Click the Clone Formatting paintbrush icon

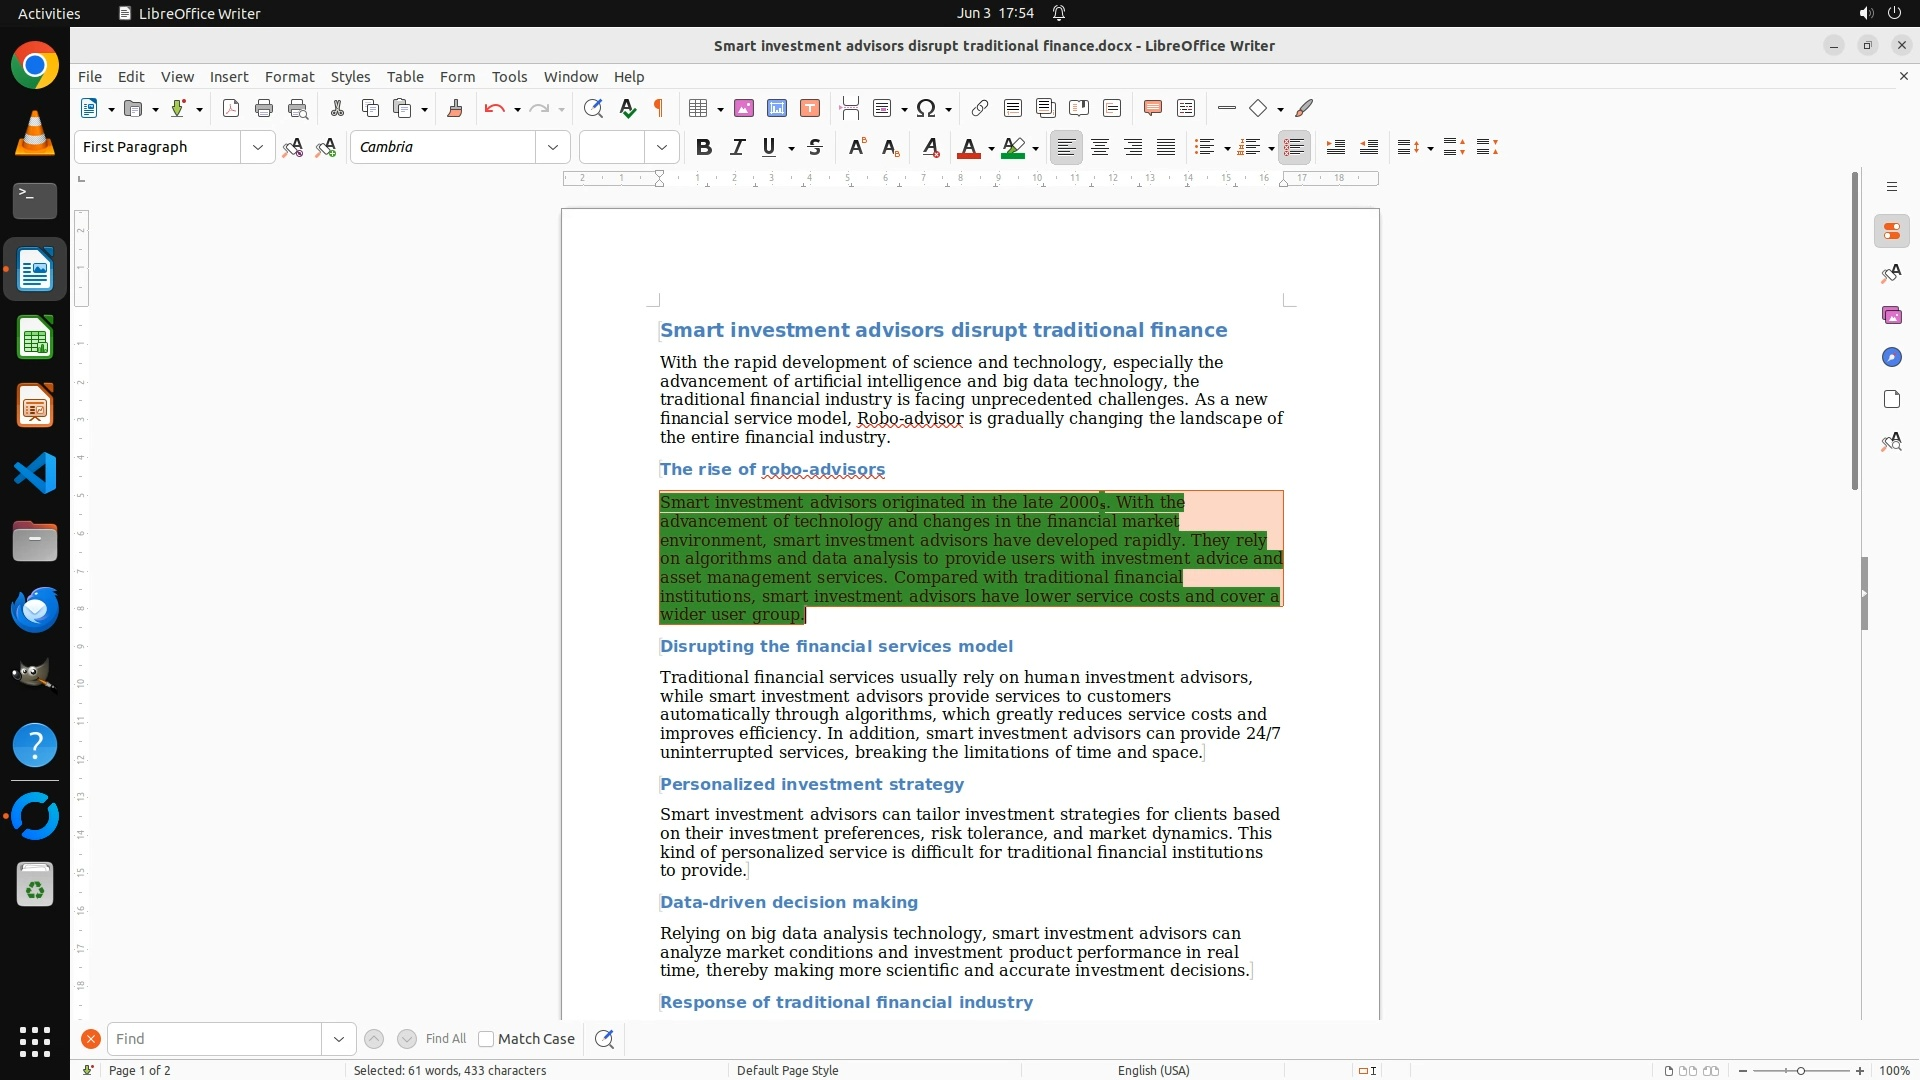click(454, 108)
